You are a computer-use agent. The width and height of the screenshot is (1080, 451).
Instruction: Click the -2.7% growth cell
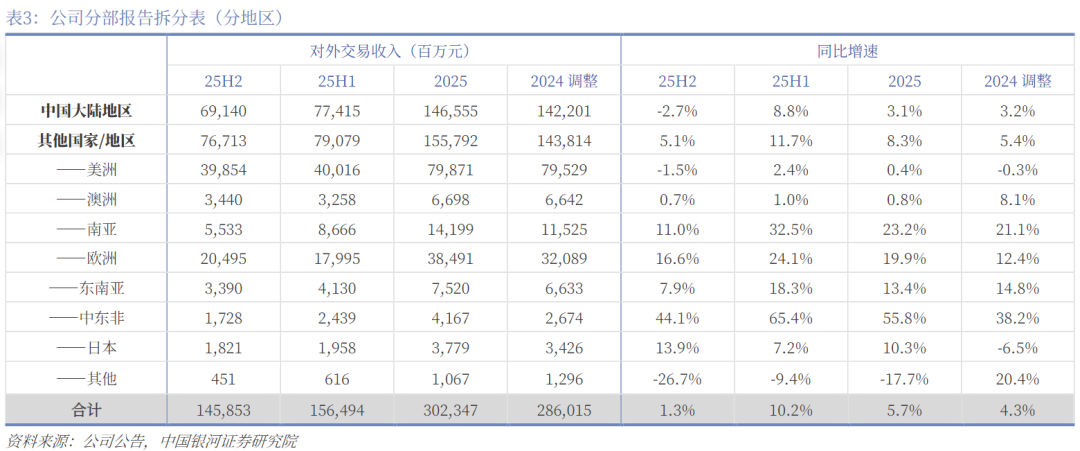pyautogui.click(x=677, y=110)
